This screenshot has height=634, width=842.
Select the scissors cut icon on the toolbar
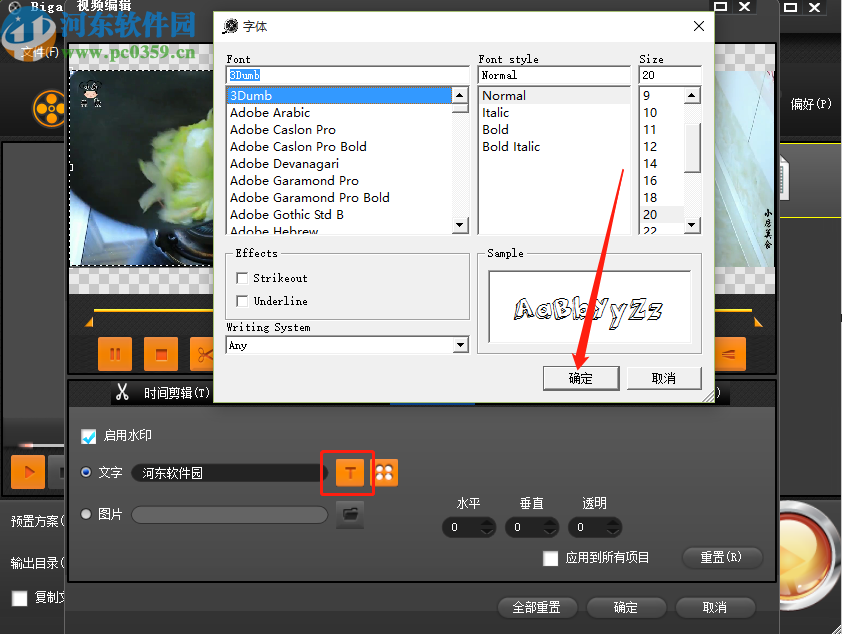pos(202,354)
